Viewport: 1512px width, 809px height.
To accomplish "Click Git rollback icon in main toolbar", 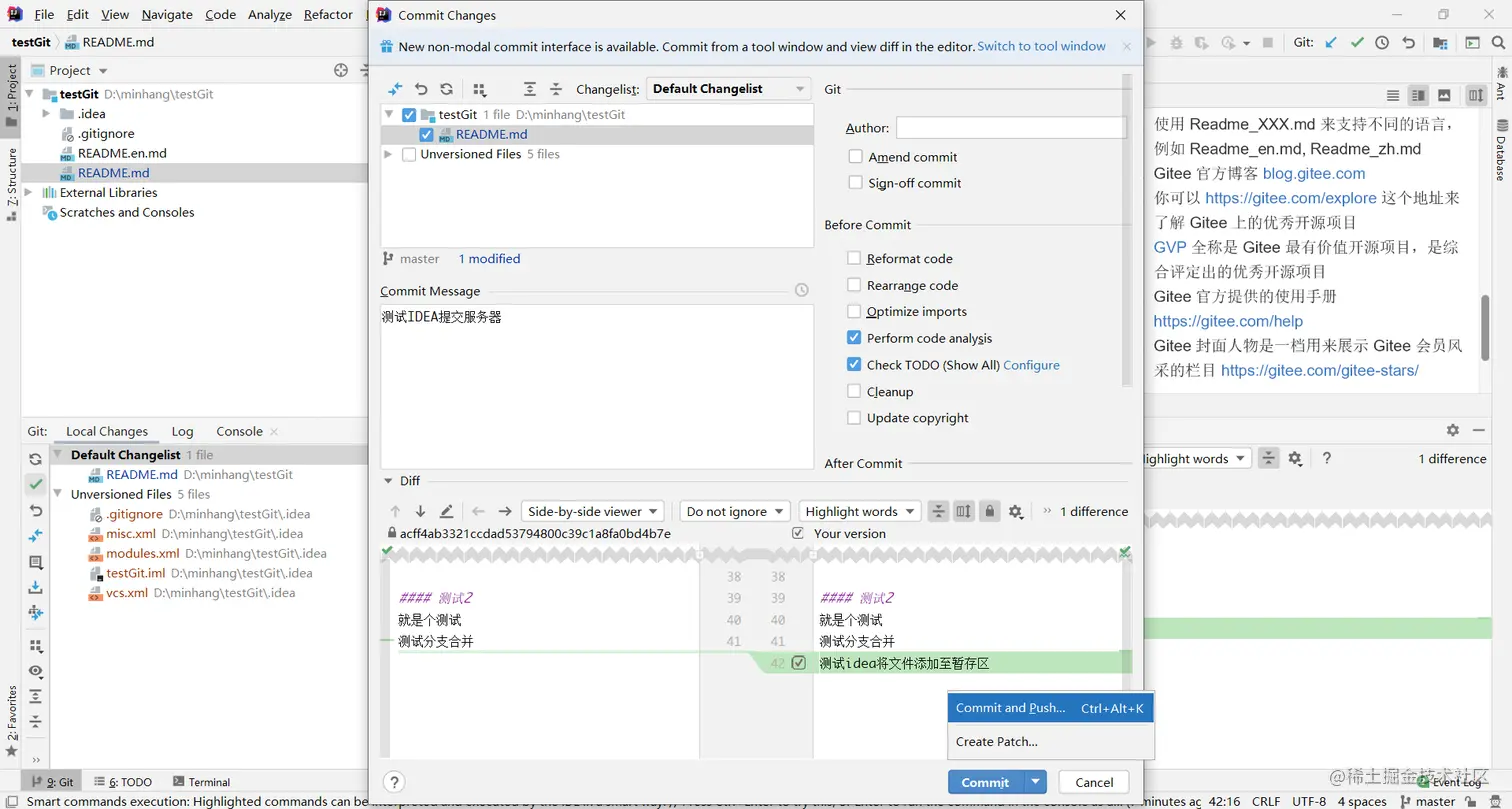I will (1408, 43).
